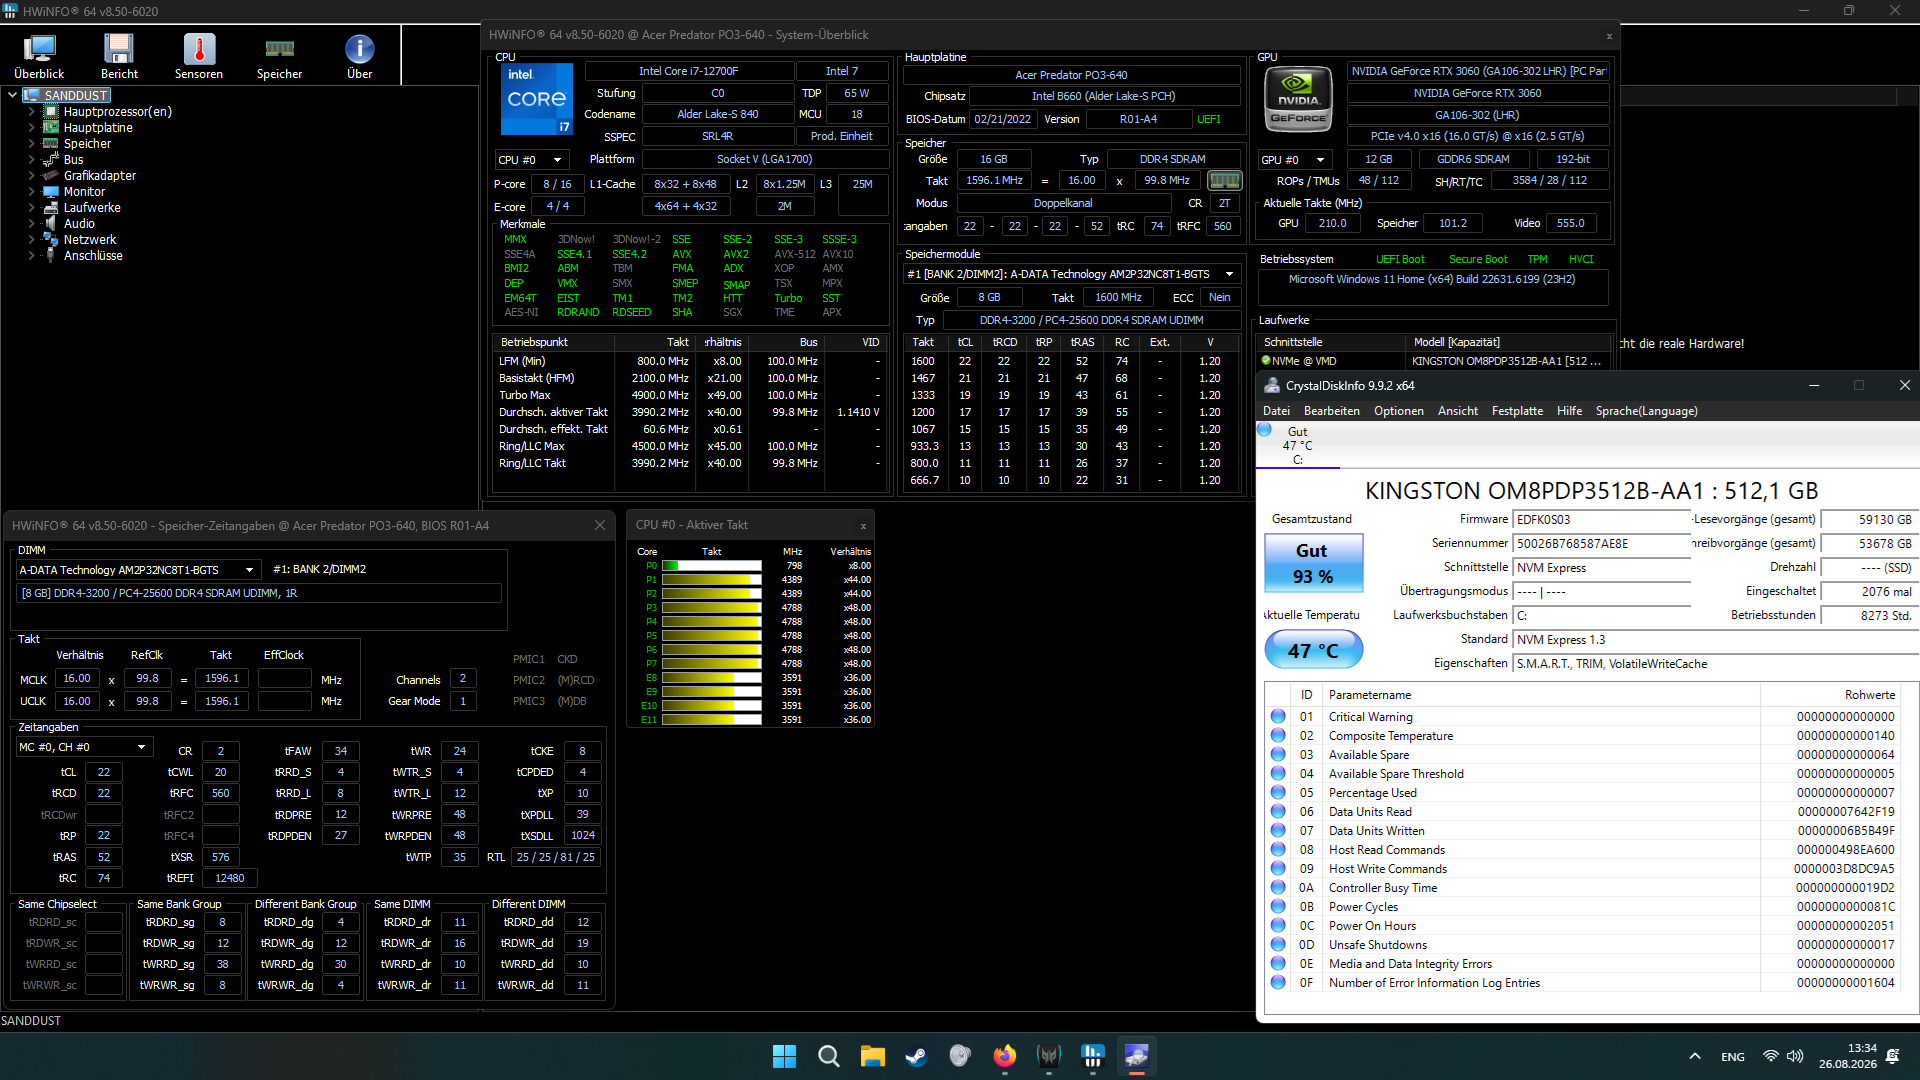Click the HWiNFO main window title icon
Screen dimensions: 1920x1080
pos(11,11)
